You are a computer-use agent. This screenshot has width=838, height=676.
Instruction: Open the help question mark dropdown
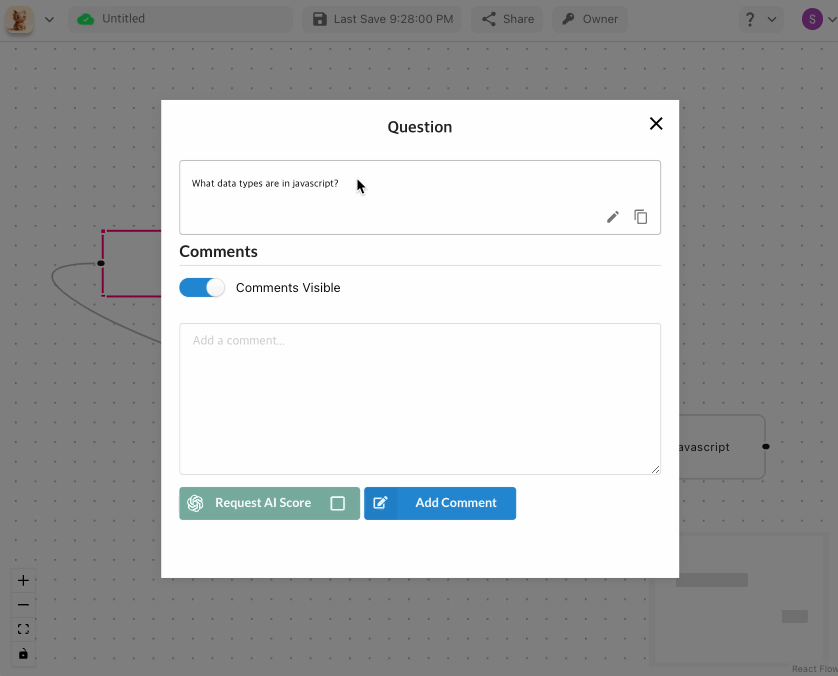(761, 19)
